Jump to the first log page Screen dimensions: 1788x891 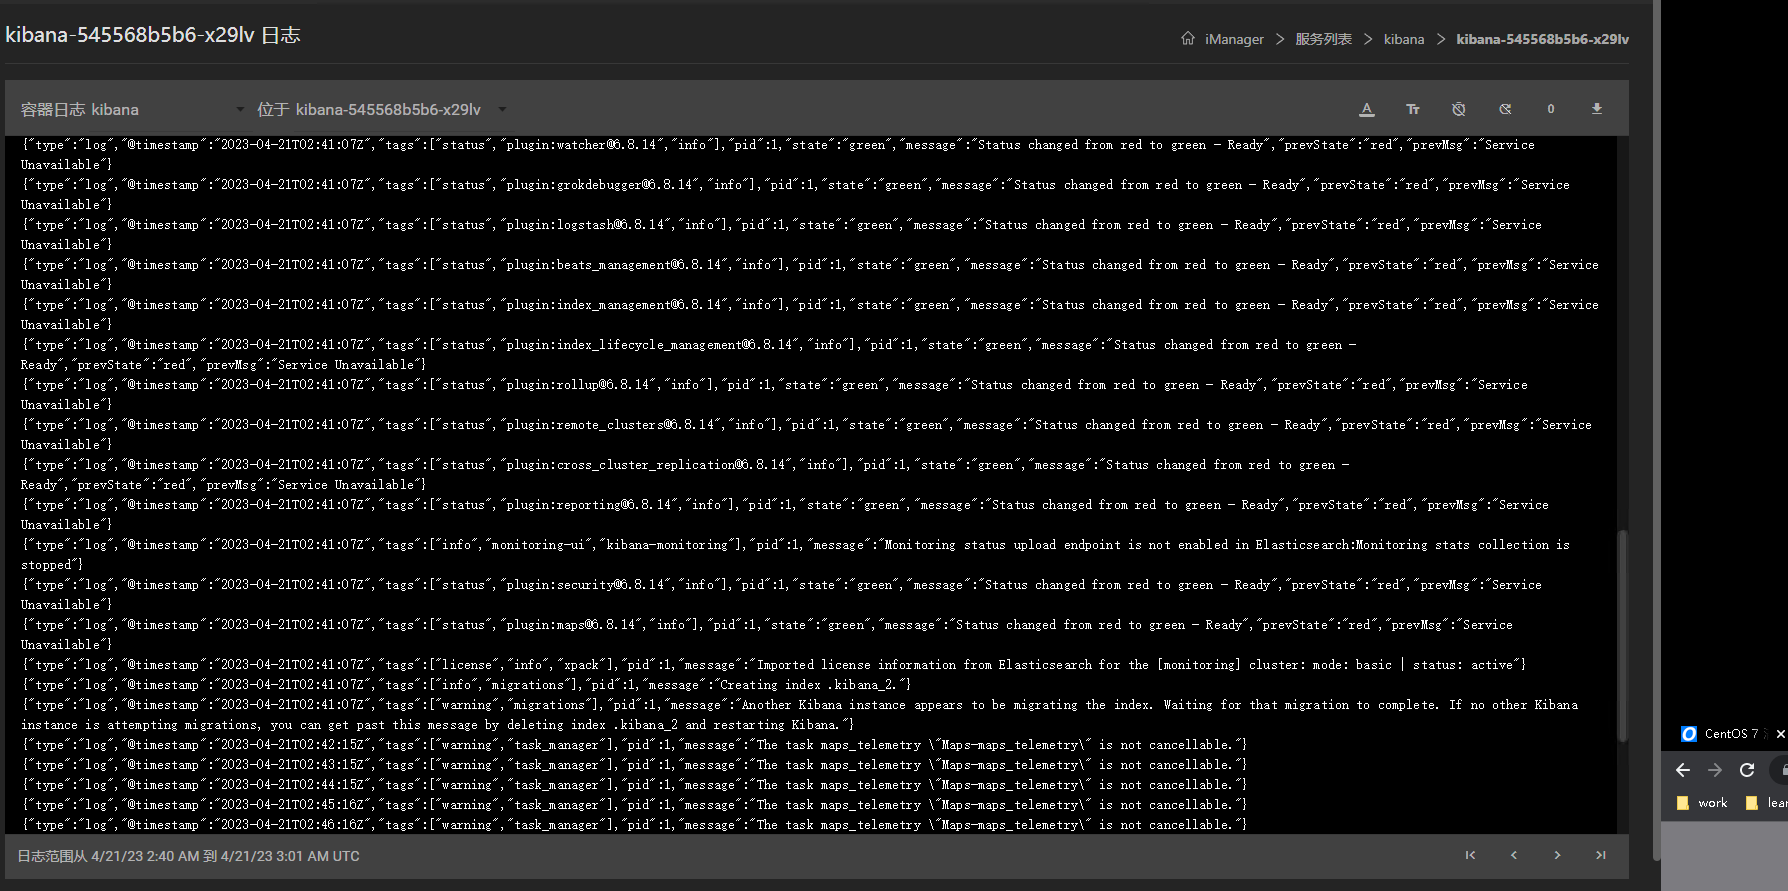1470,855
